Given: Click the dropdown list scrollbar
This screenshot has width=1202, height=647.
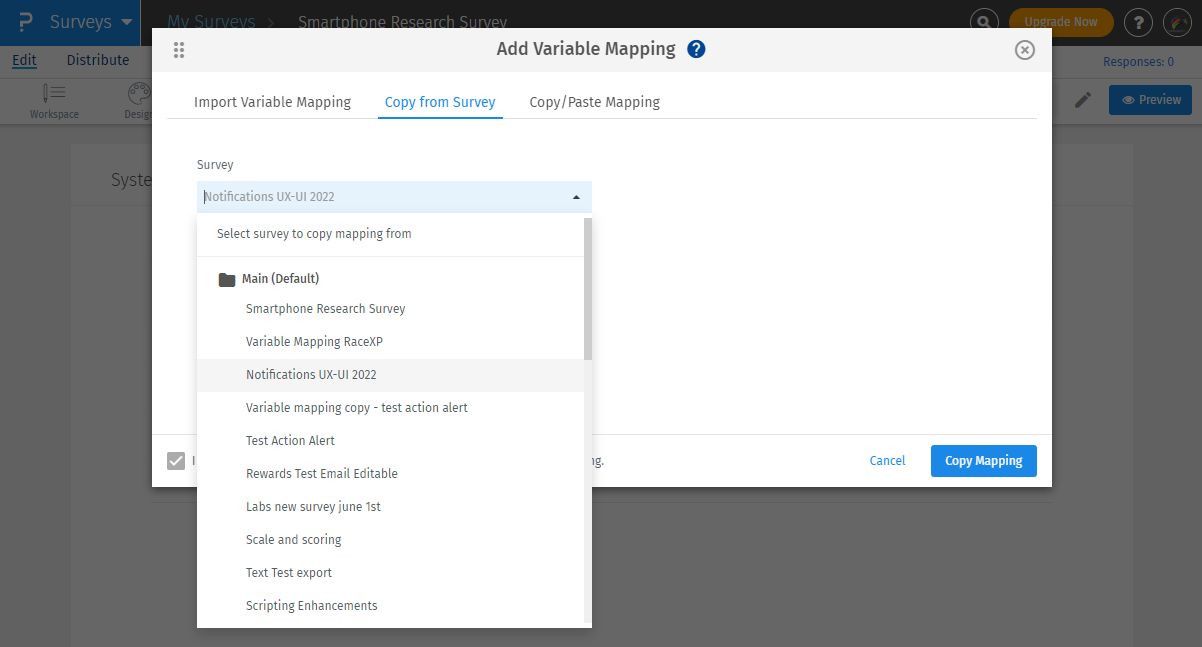Looking at the screenshot, I should tap(588, 290).
